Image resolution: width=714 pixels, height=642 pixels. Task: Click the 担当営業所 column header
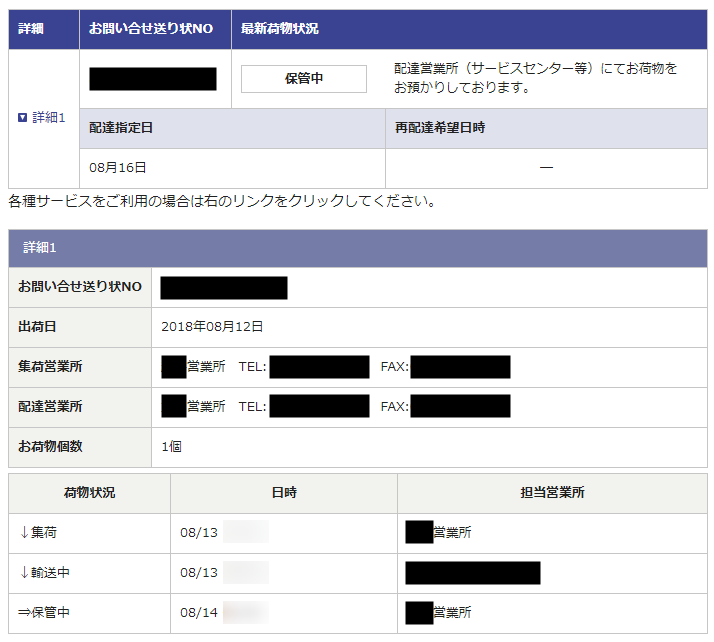click(552, 493)
